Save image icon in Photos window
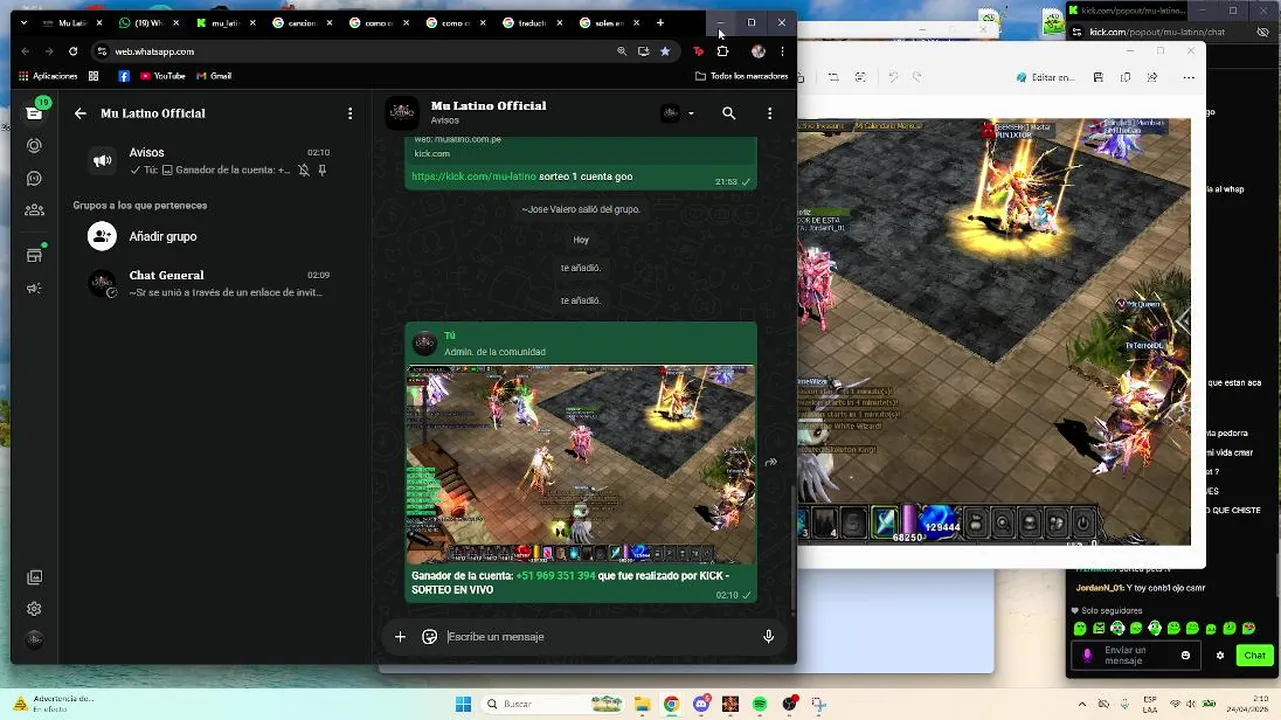This screenshot has width=1281, height=720. pos(1098,77)
